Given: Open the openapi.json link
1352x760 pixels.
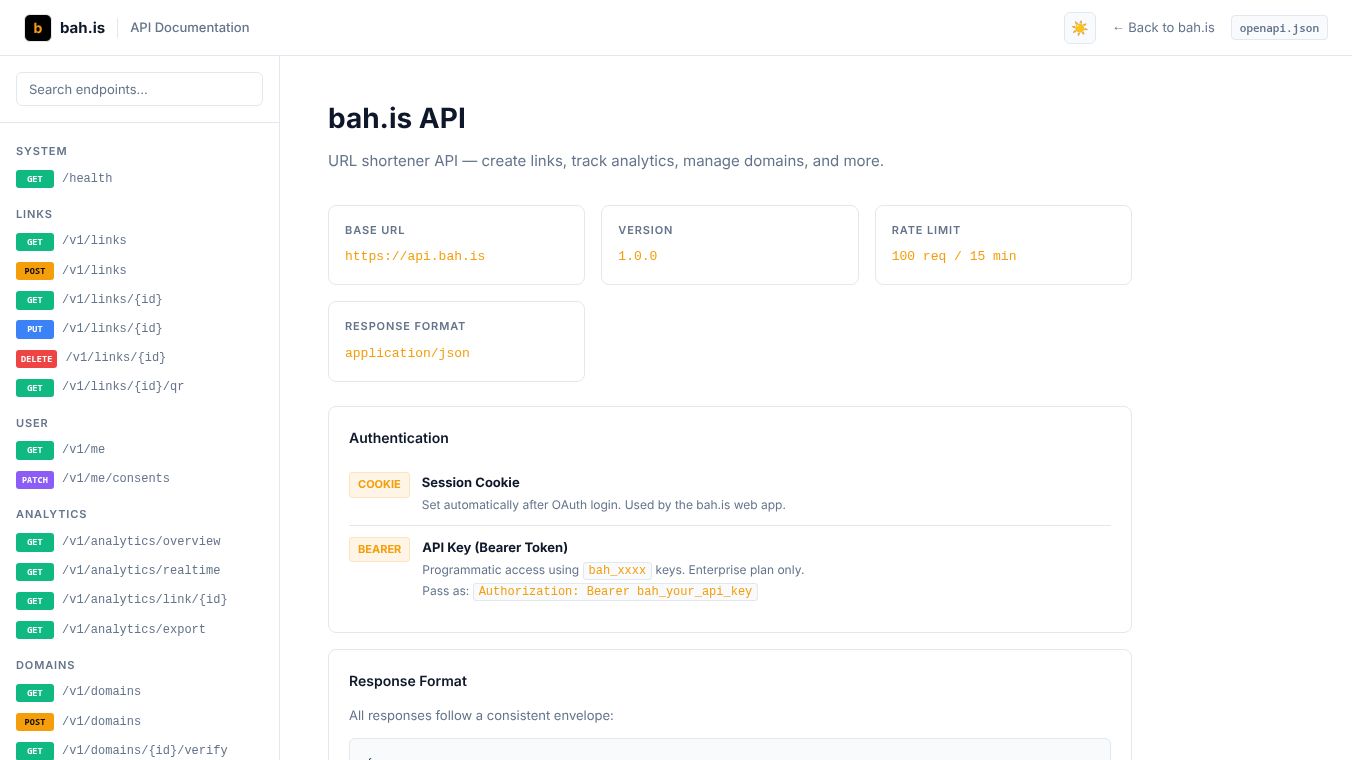Looking at the screenshot, I should [1279, 28].
